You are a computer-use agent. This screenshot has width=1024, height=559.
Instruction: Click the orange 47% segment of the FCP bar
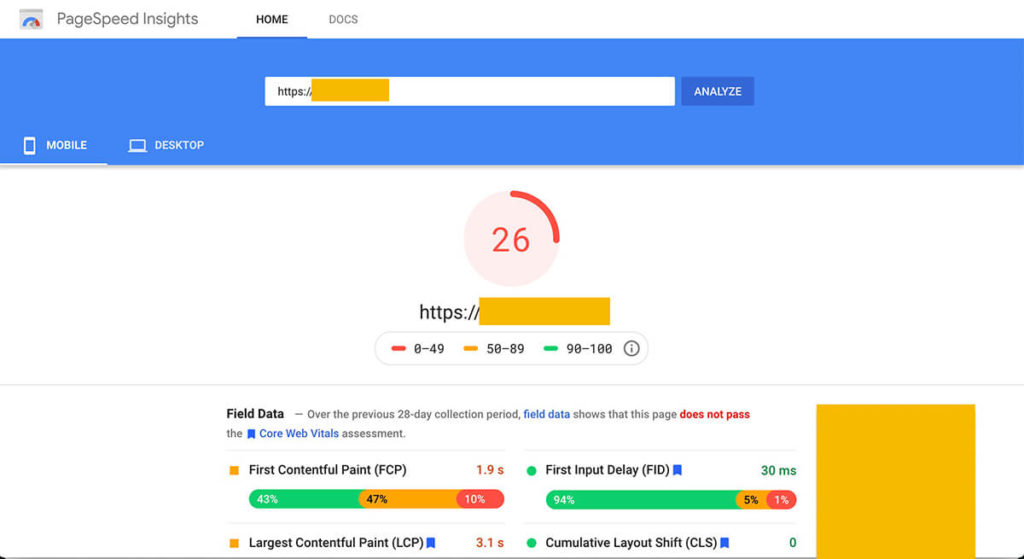tap(408, 500)
